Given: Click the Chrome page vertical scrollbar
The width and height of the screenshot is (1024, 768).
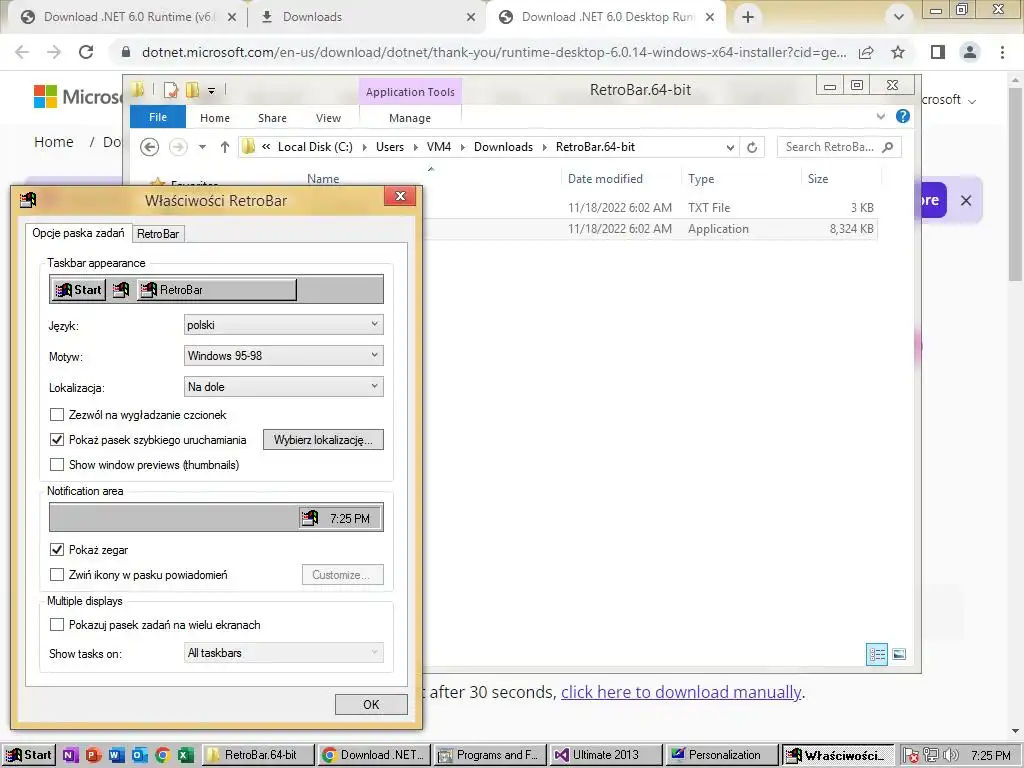Looking at the screenshot, I should [x=1016, y=183].
